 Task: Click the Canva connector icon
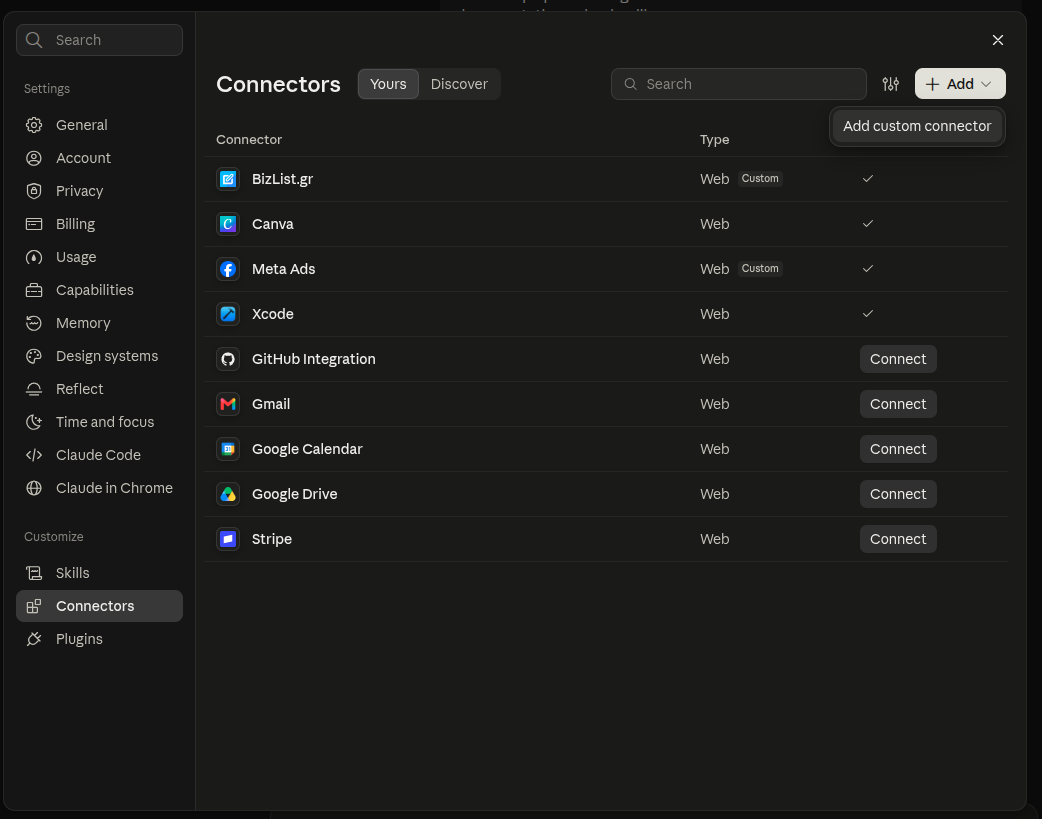(228, 224)
